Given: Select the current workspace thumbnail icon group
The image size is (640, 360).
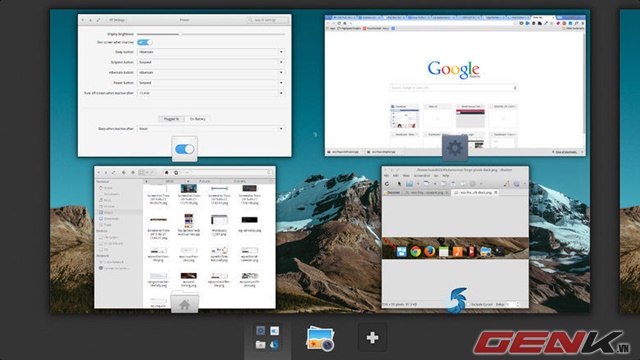Looking at the screenshot, I should 267,337.
